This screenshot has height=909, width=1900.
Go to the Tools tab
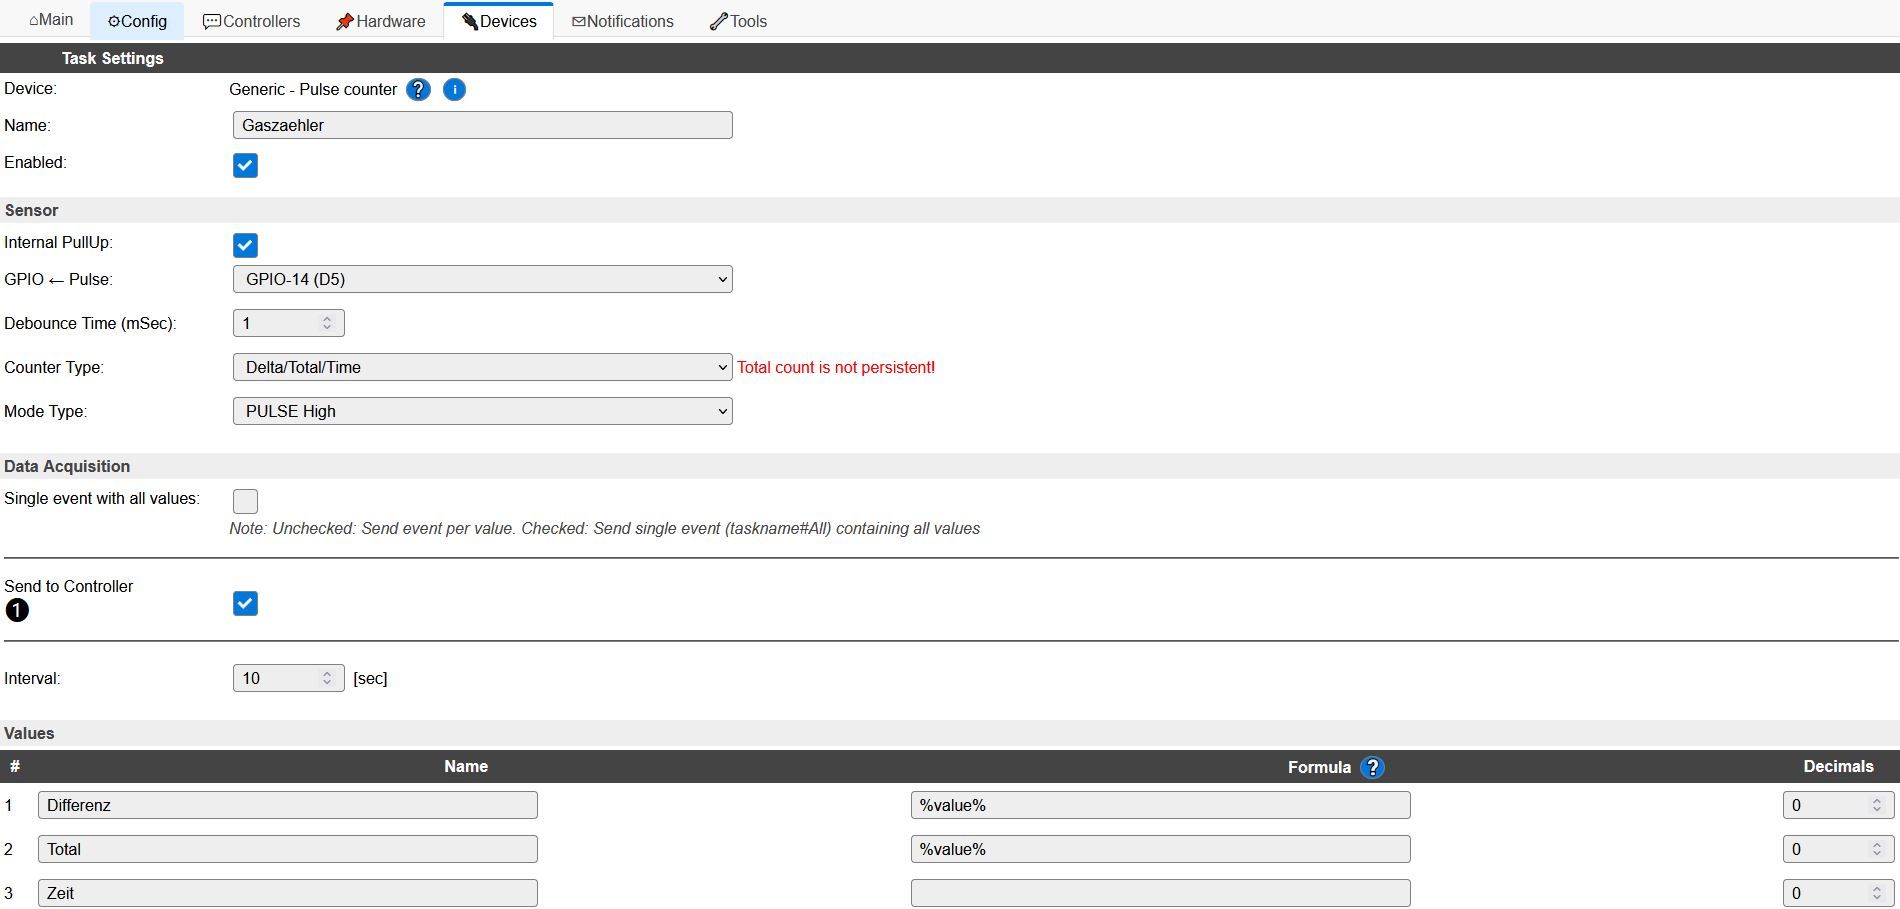(x=738, y=21)
